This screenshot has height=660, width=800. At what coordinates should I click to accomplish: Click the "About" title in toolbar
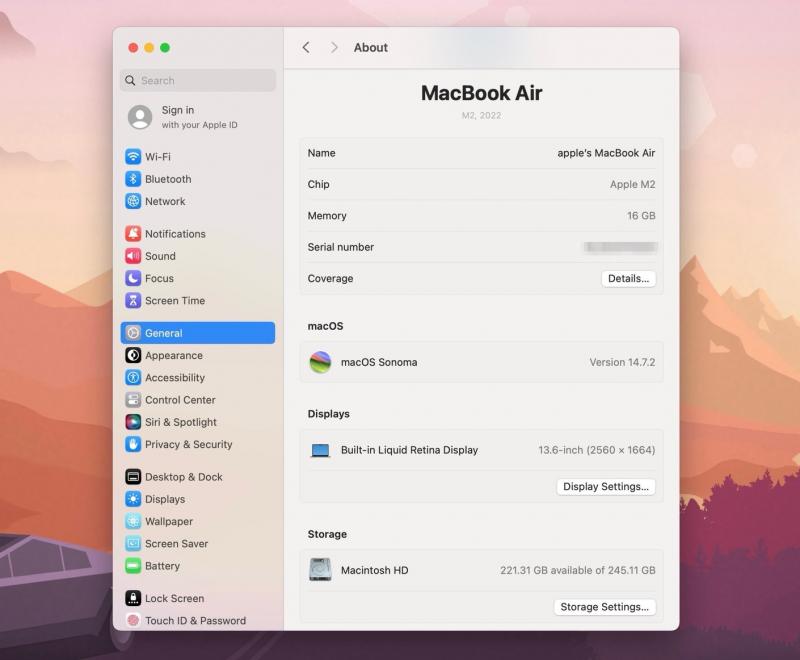click(371, 47)
